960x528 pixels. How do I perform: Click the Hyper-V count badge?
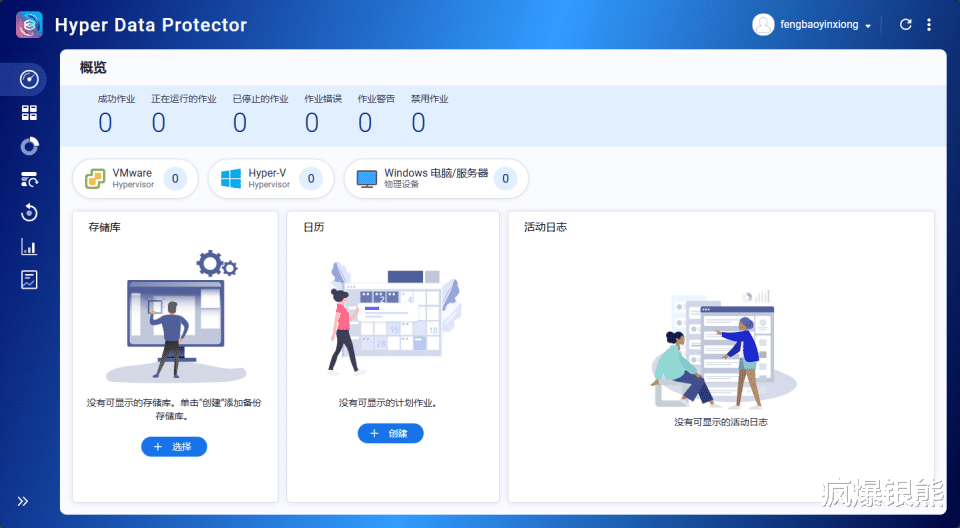pyautogui.click(x=311, y=179)
